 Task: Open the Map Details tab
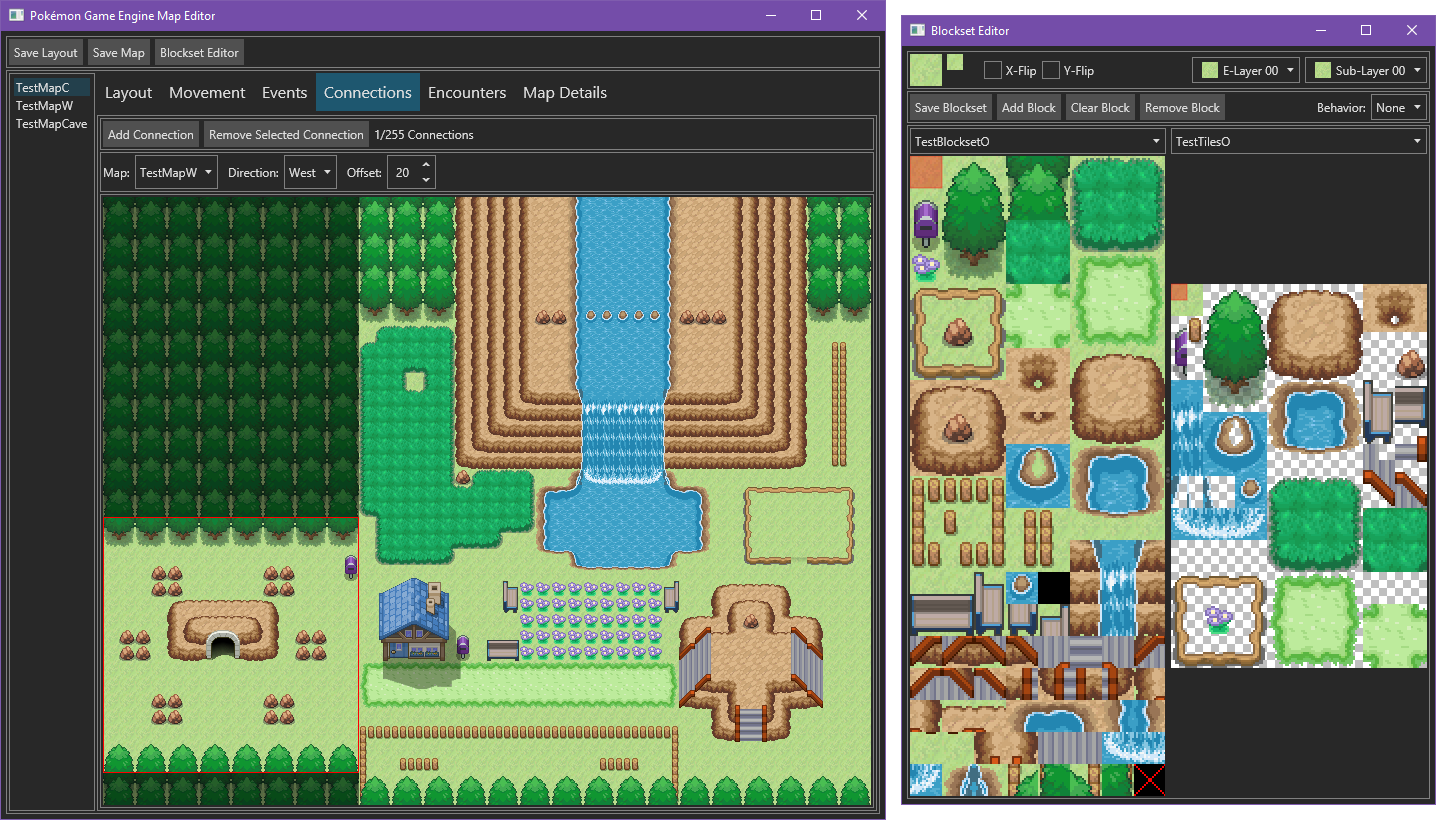pyautogui.click(x=565, y=92)
